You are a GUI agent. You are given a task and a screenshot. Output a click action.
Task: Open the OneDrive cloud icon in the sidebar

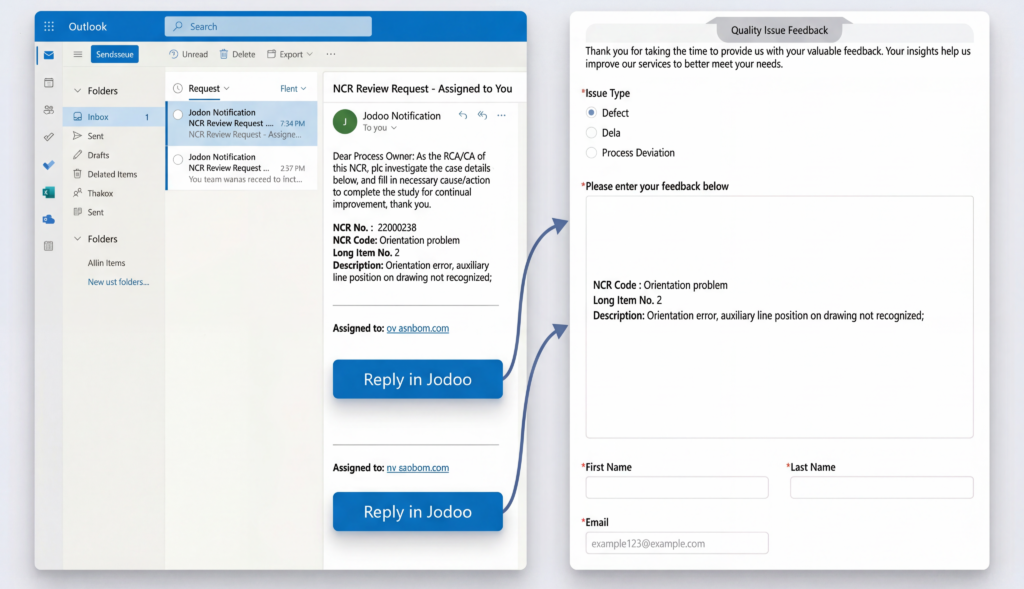coord(48,219)
